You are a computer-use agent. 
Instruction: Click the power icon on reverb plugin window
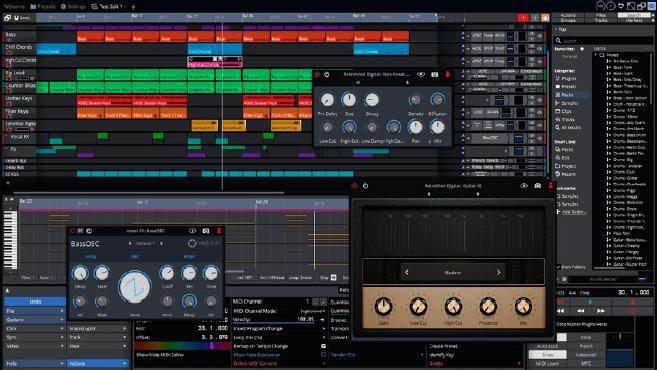(327, 75)
